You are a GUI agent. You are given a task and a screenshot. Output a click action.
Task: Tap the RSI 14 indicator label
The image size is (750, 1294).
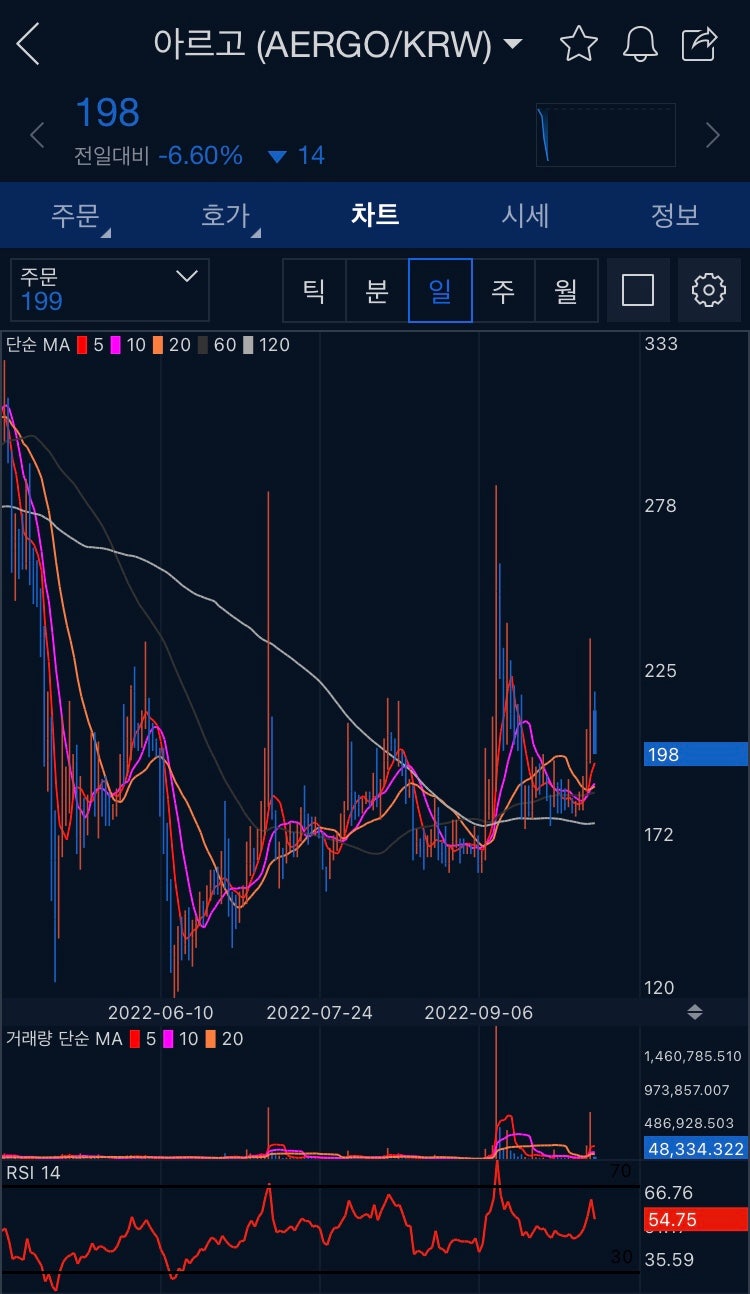pos(34,1172)
